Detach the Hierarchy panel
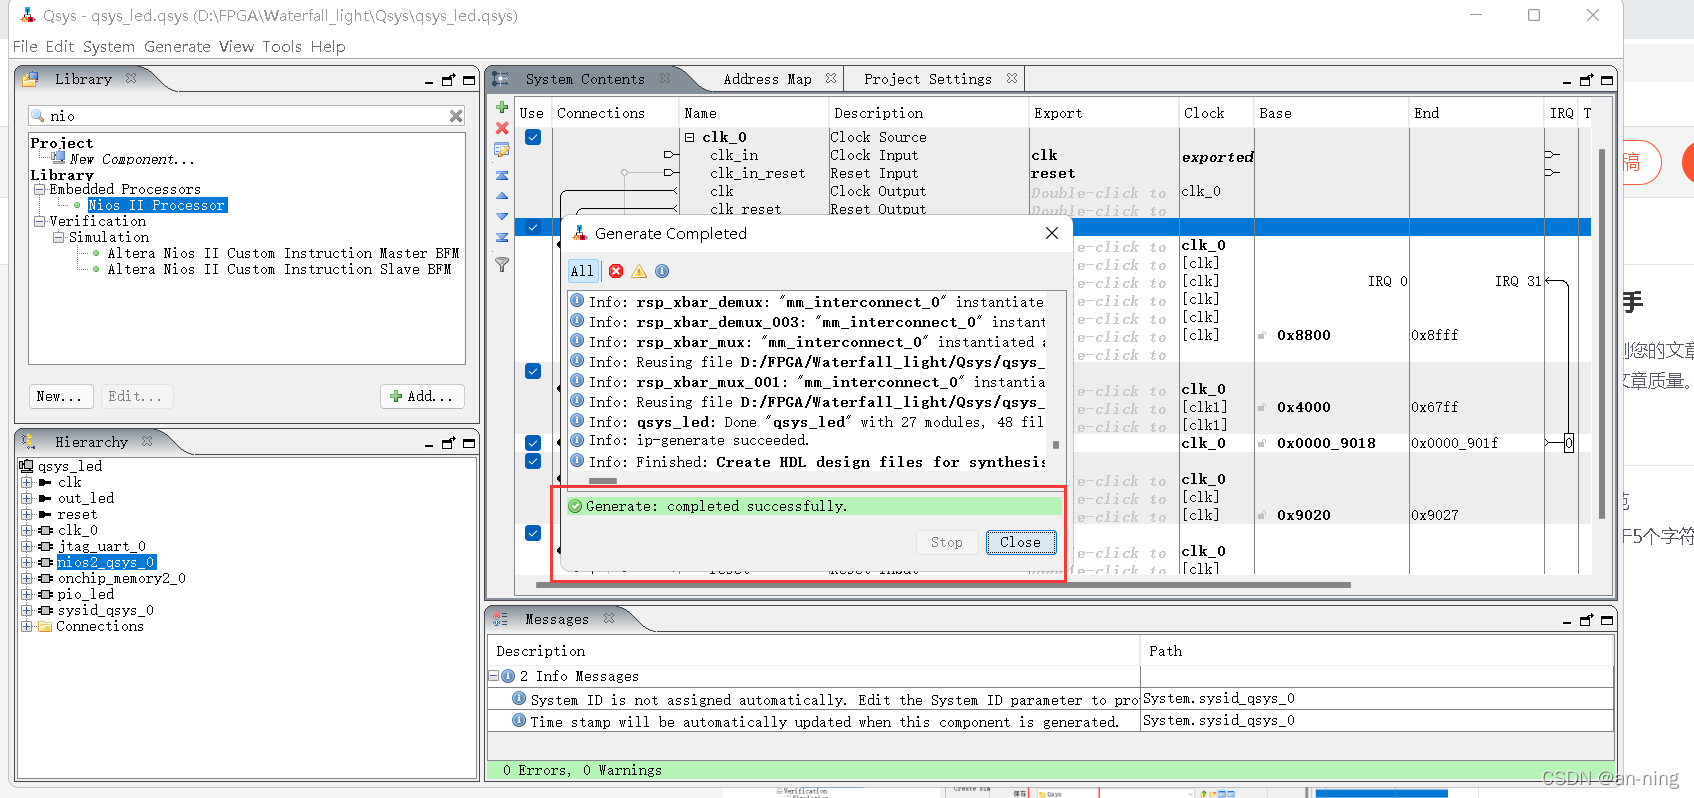Viewport: 1694px width, 798px height. [448, 443]
